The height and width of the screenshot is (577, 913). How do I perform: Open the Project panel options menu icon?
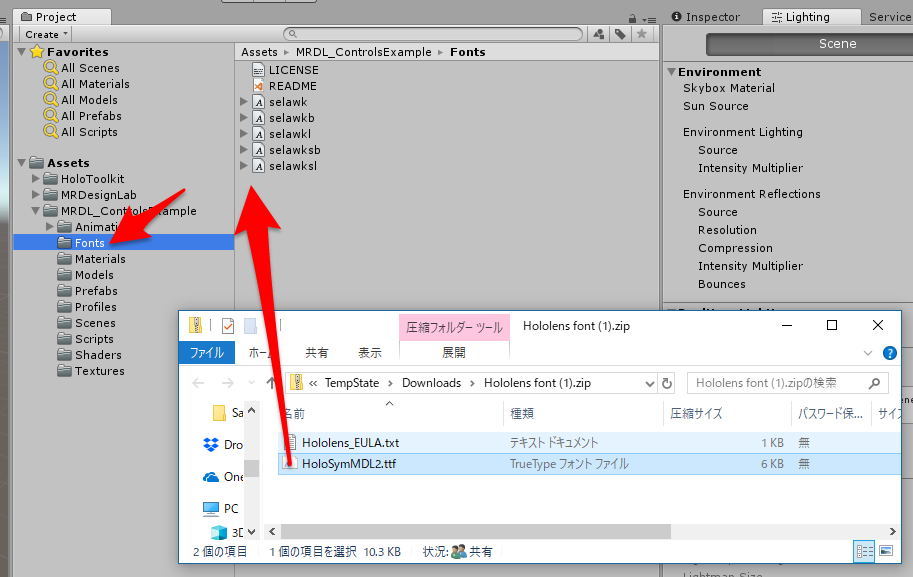650,19
